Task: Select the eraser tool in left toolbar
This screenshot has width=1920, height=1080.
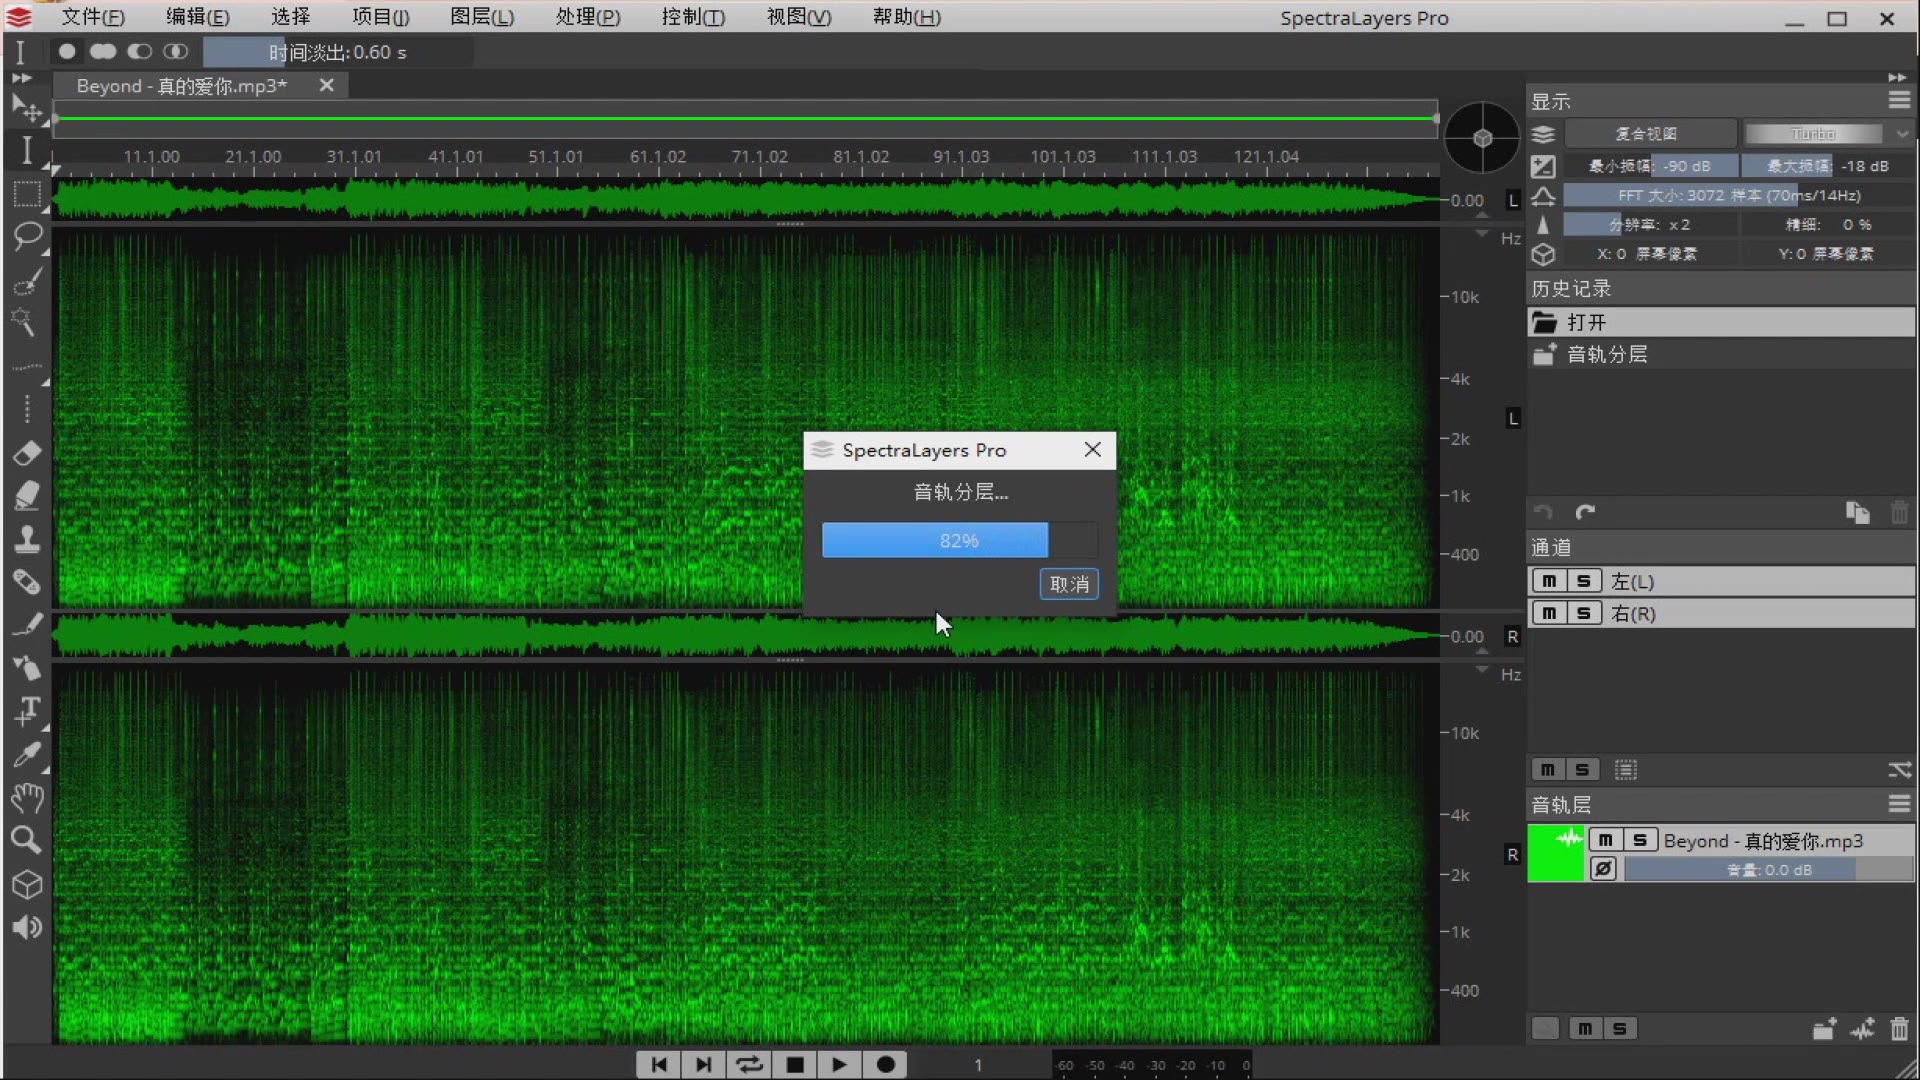Action: [x=27, y=453]
